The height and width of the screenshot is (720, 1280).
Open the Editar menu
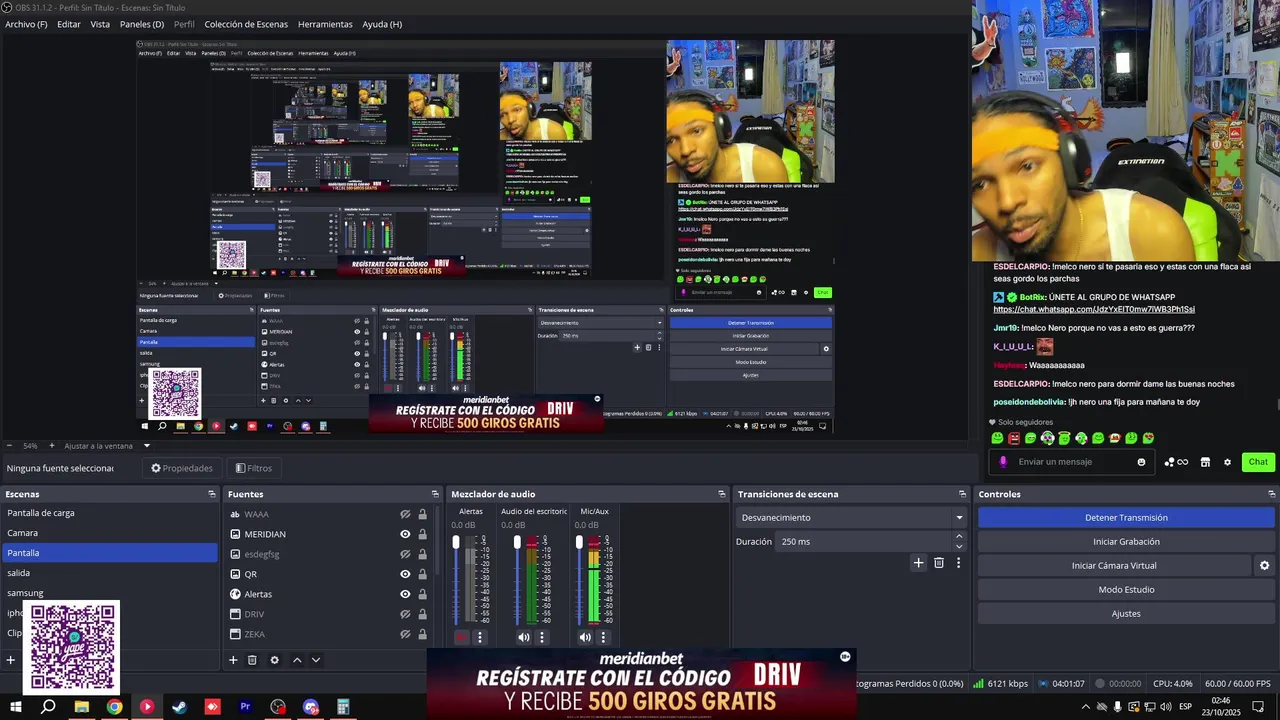(69, 24)
